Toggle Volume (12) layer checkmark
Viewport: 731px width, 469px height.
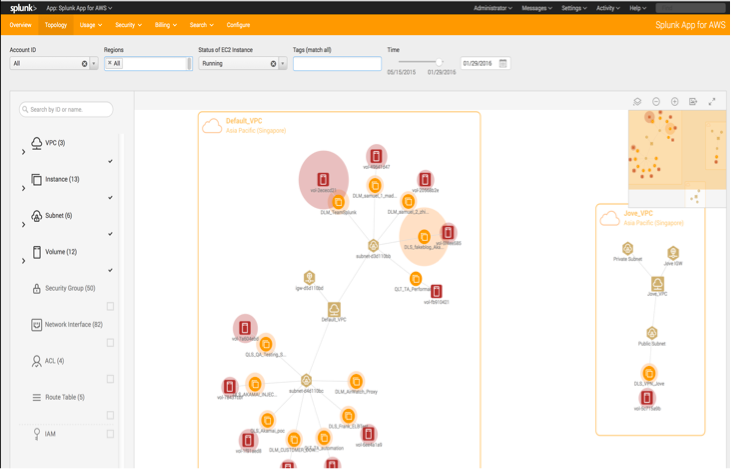point(110,270)
